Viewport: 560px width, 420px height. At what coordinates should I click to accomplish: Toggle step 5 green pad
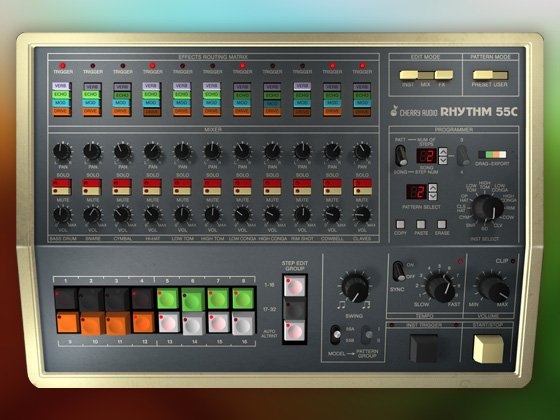[168, 299]
